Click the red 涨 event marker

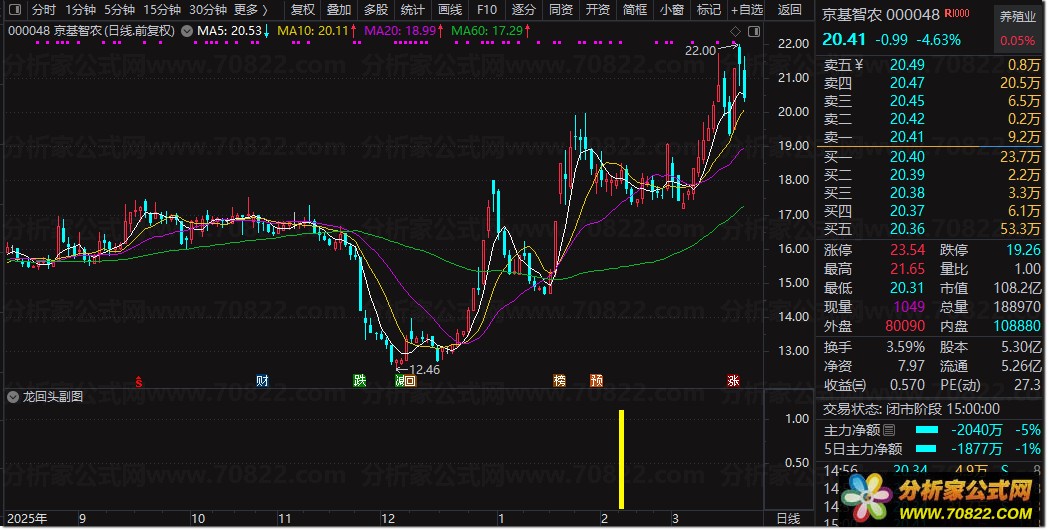click(x=733, y=380)
